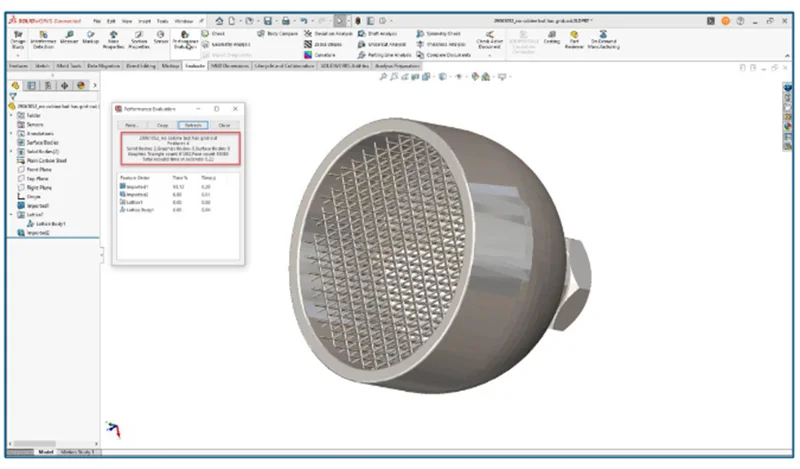Open the Design Study tool

[17, 39]
